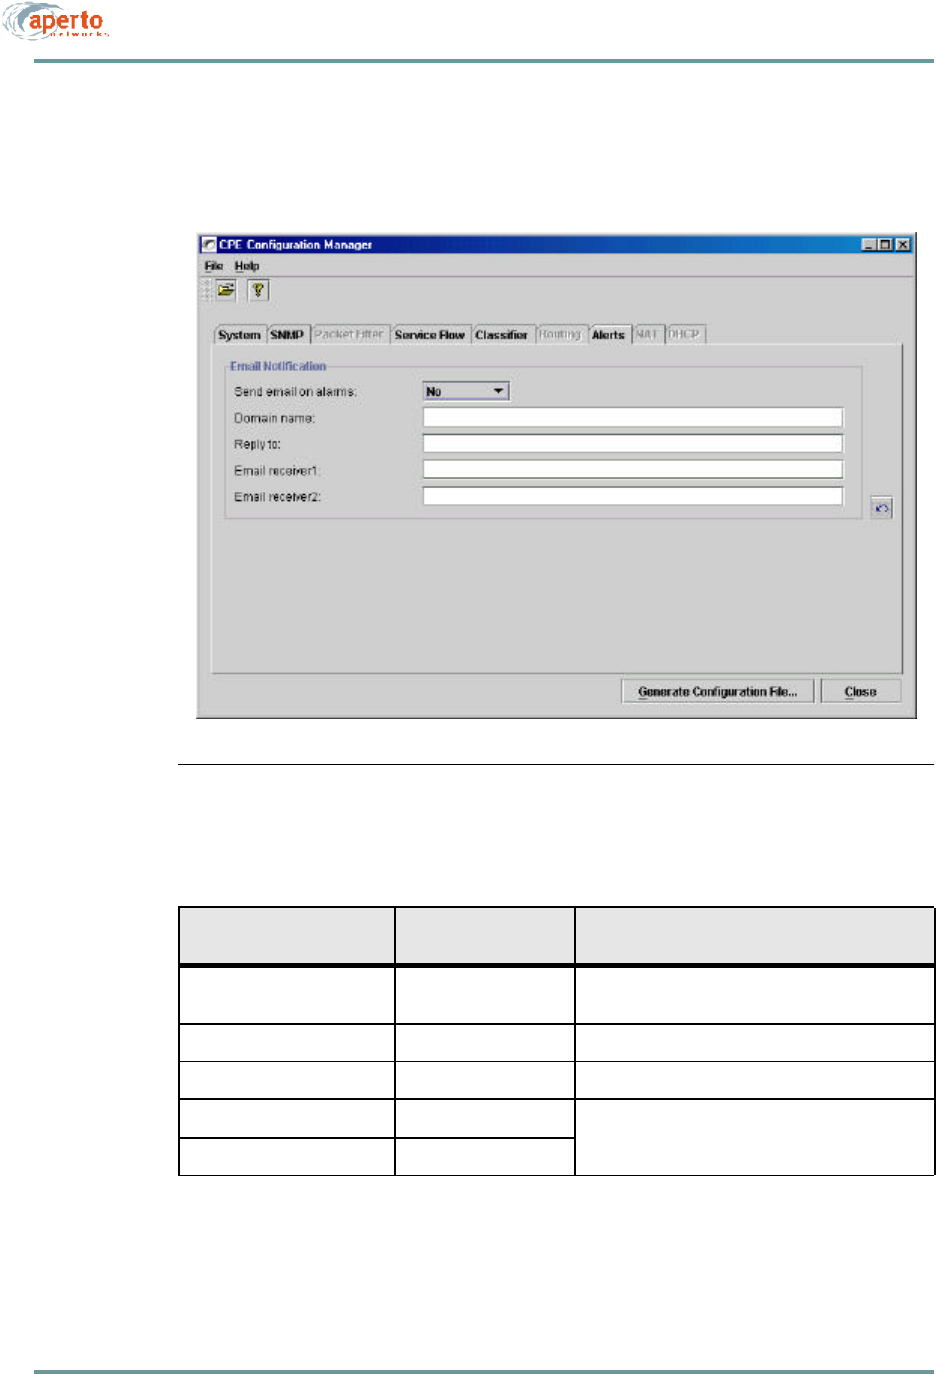Click the 'Email receiver1:' label
The width and height of the screenshot is (936, 1374).
point(277,470)
